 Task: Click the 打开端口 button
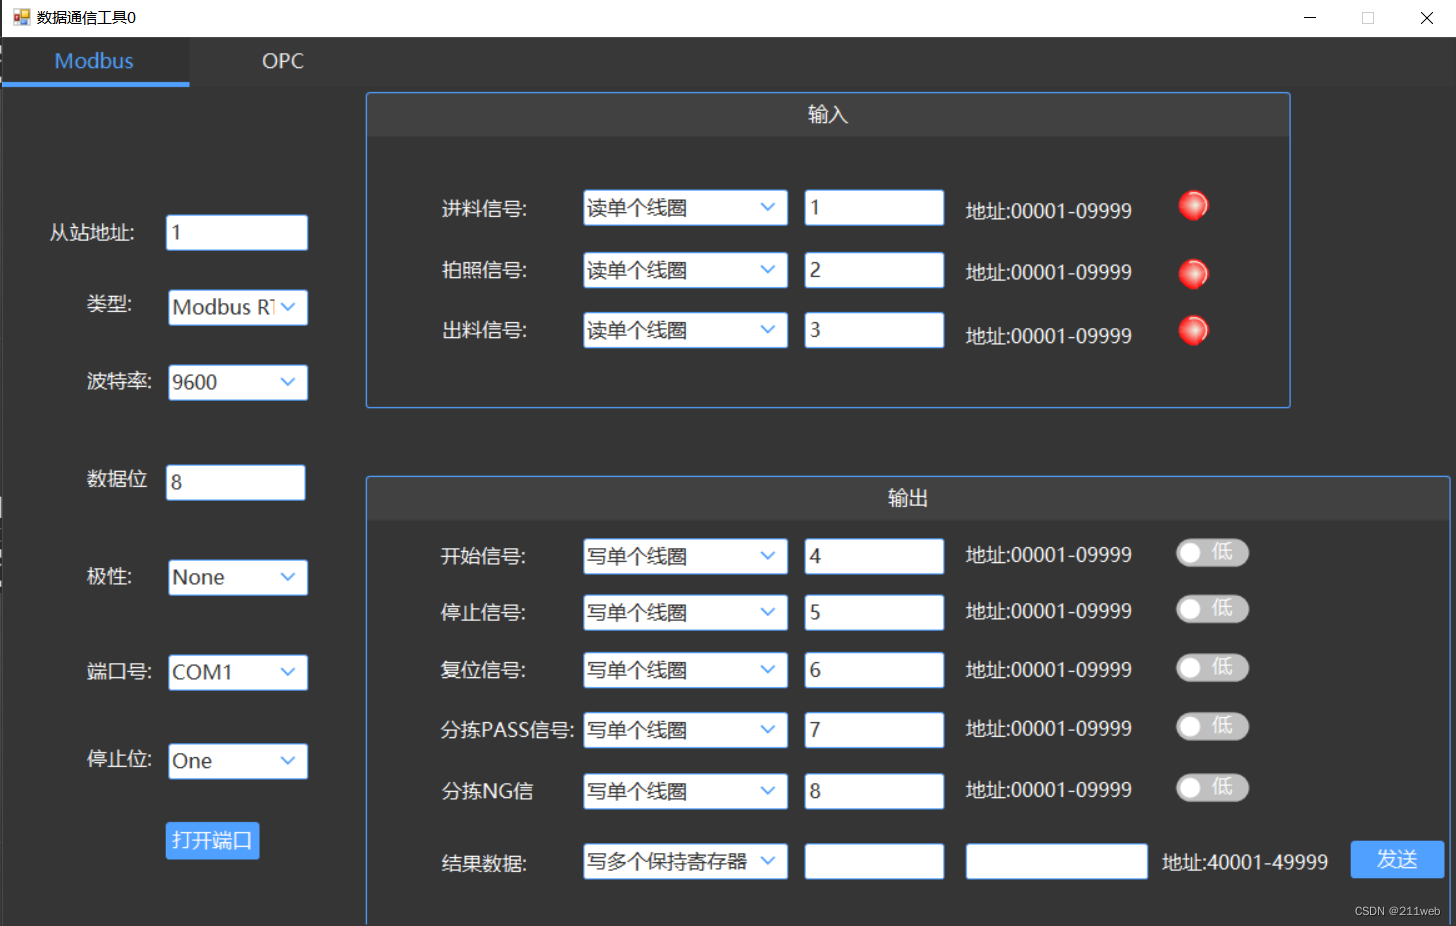click(212, 840)
